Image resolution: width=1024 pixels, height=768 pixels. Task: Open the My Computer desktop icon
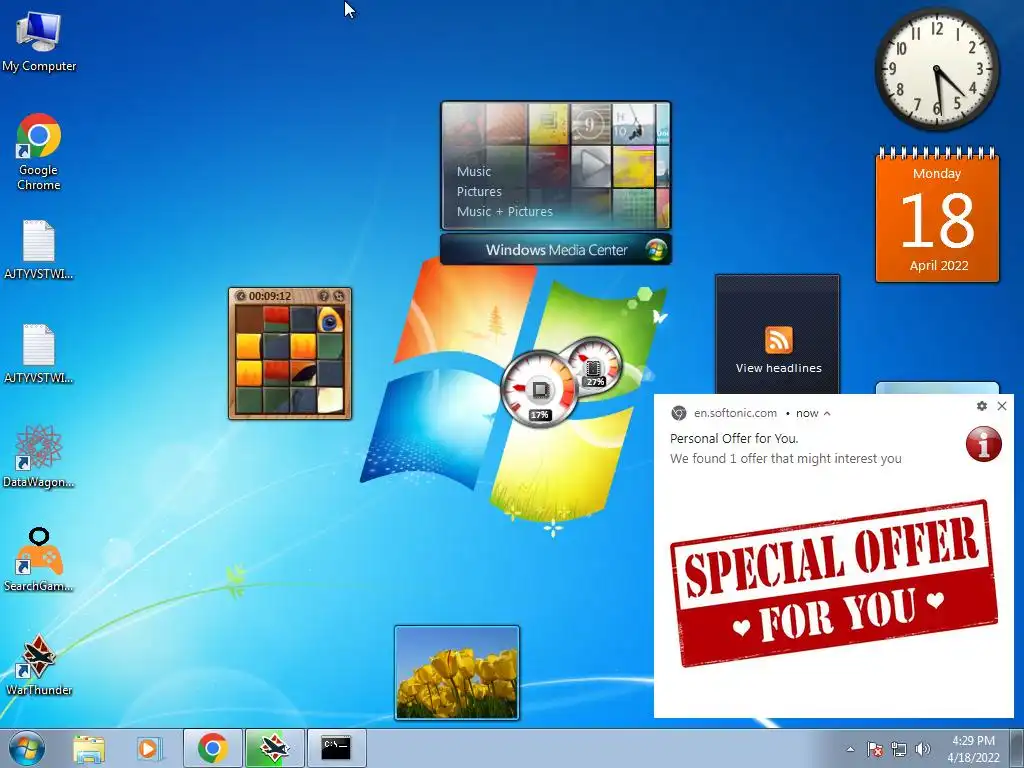[x=39, y=42]
